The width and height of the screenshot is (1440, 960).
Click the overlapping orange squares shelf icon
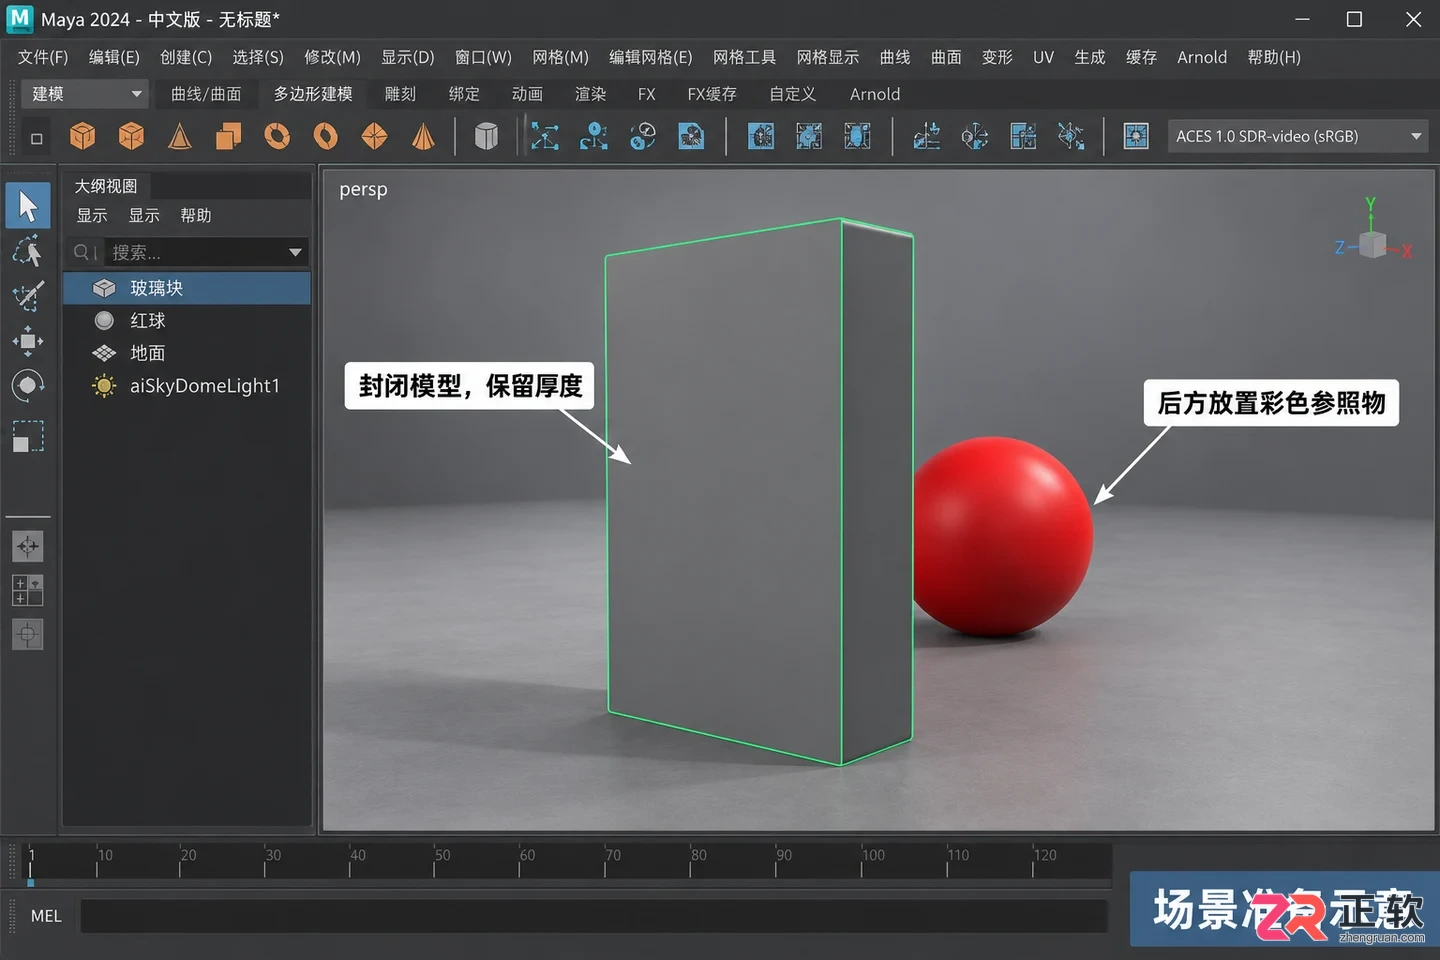pyautogui.click(x=229, y=136)
